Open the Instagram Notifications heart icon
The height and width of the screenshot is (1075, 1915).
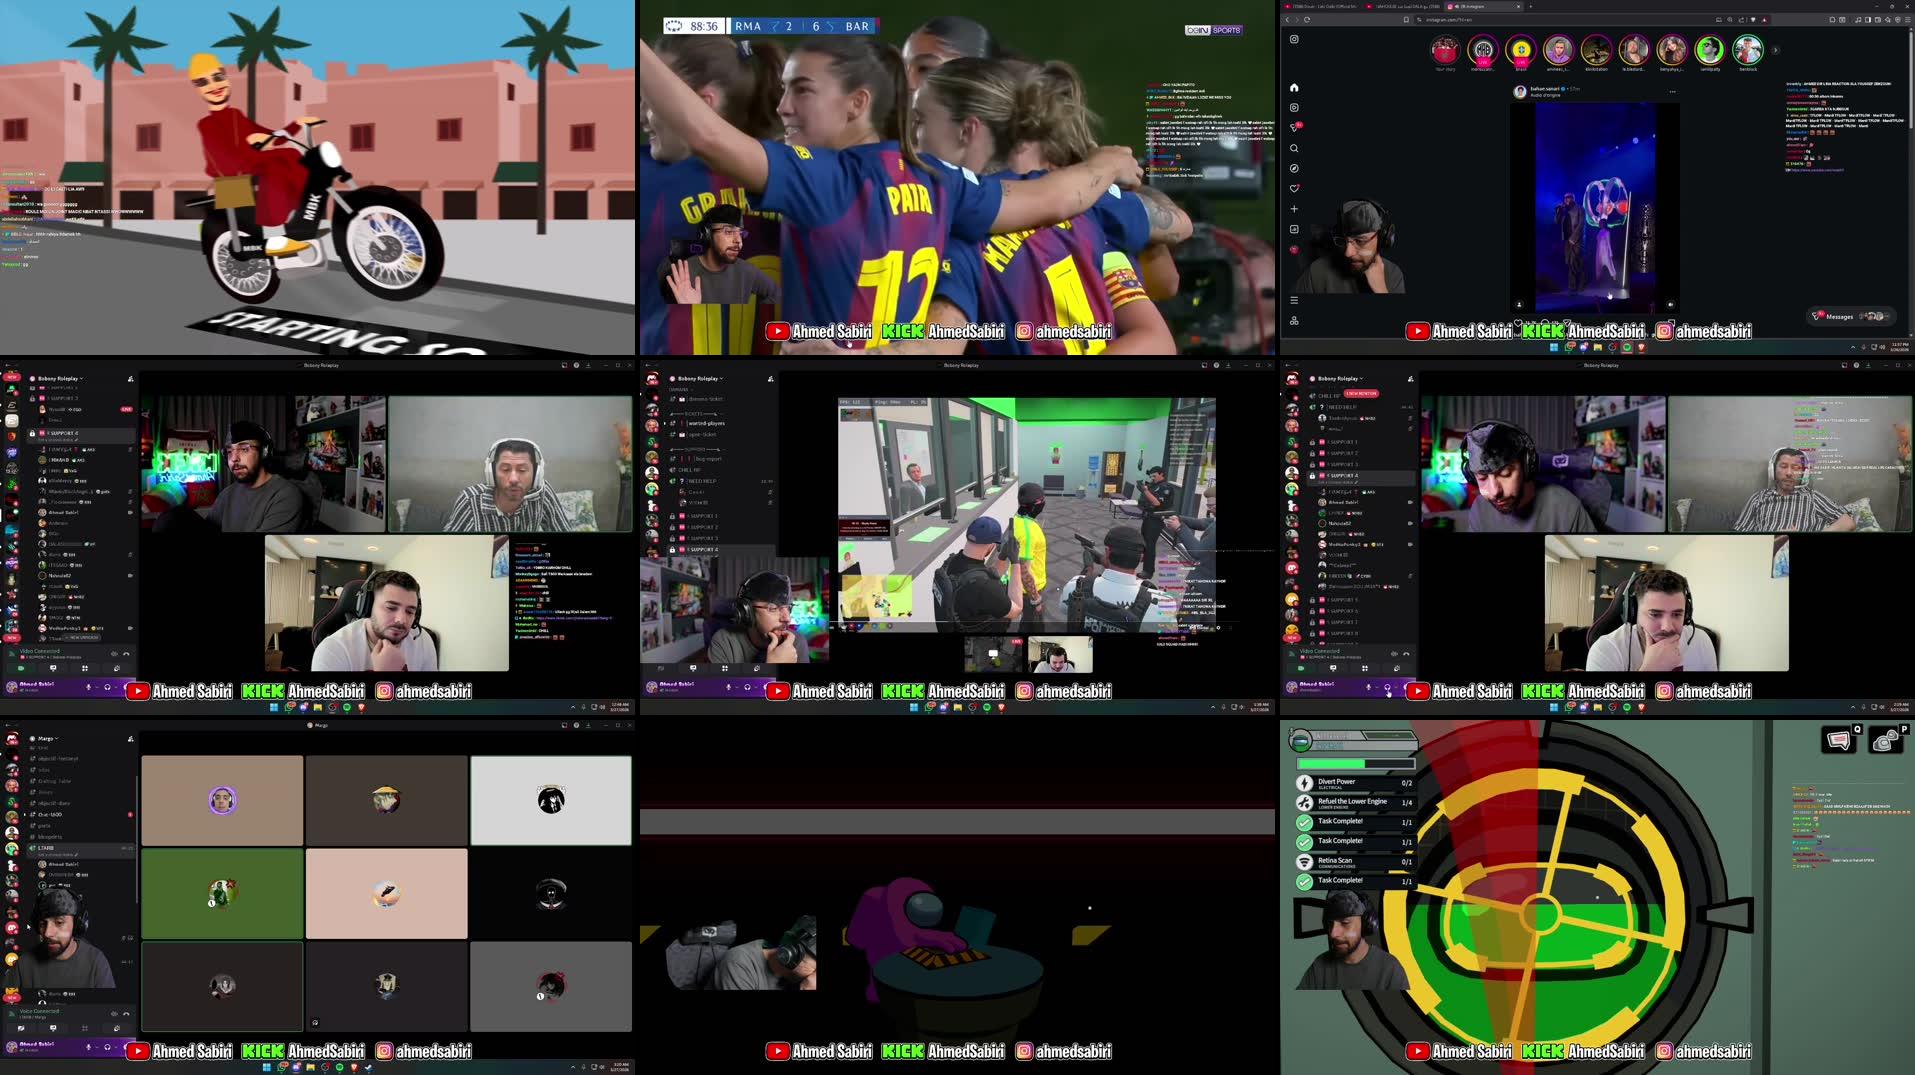click(1294, 189)
